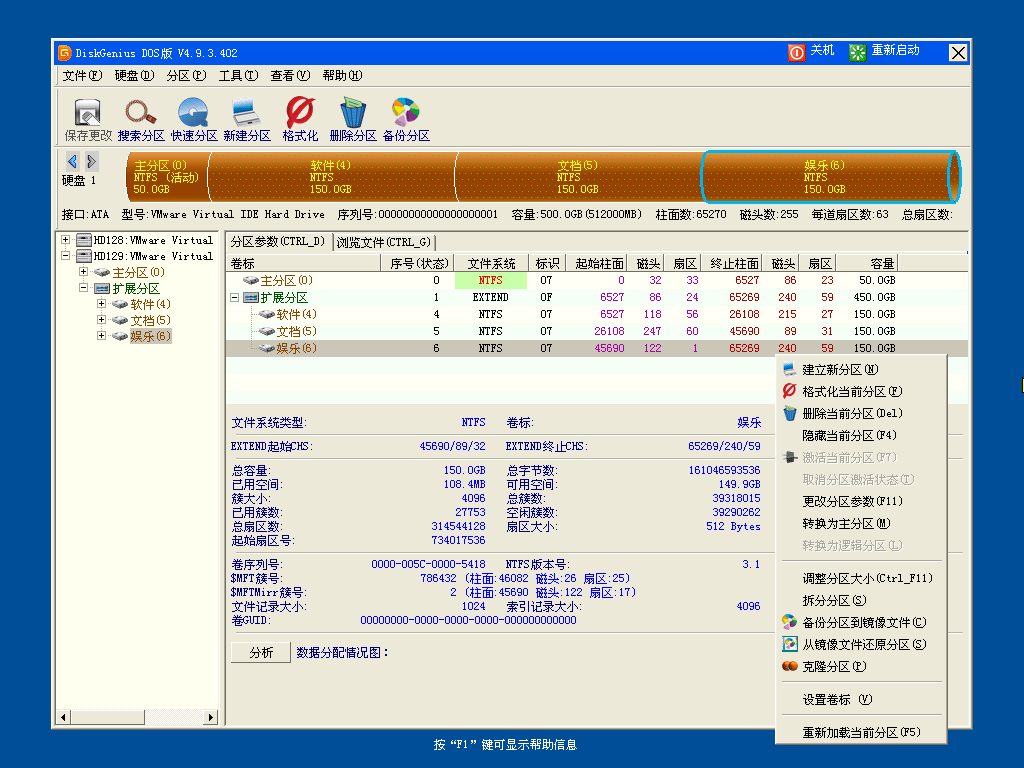Select 主分区(0) row in partition table

coord(596,281)
